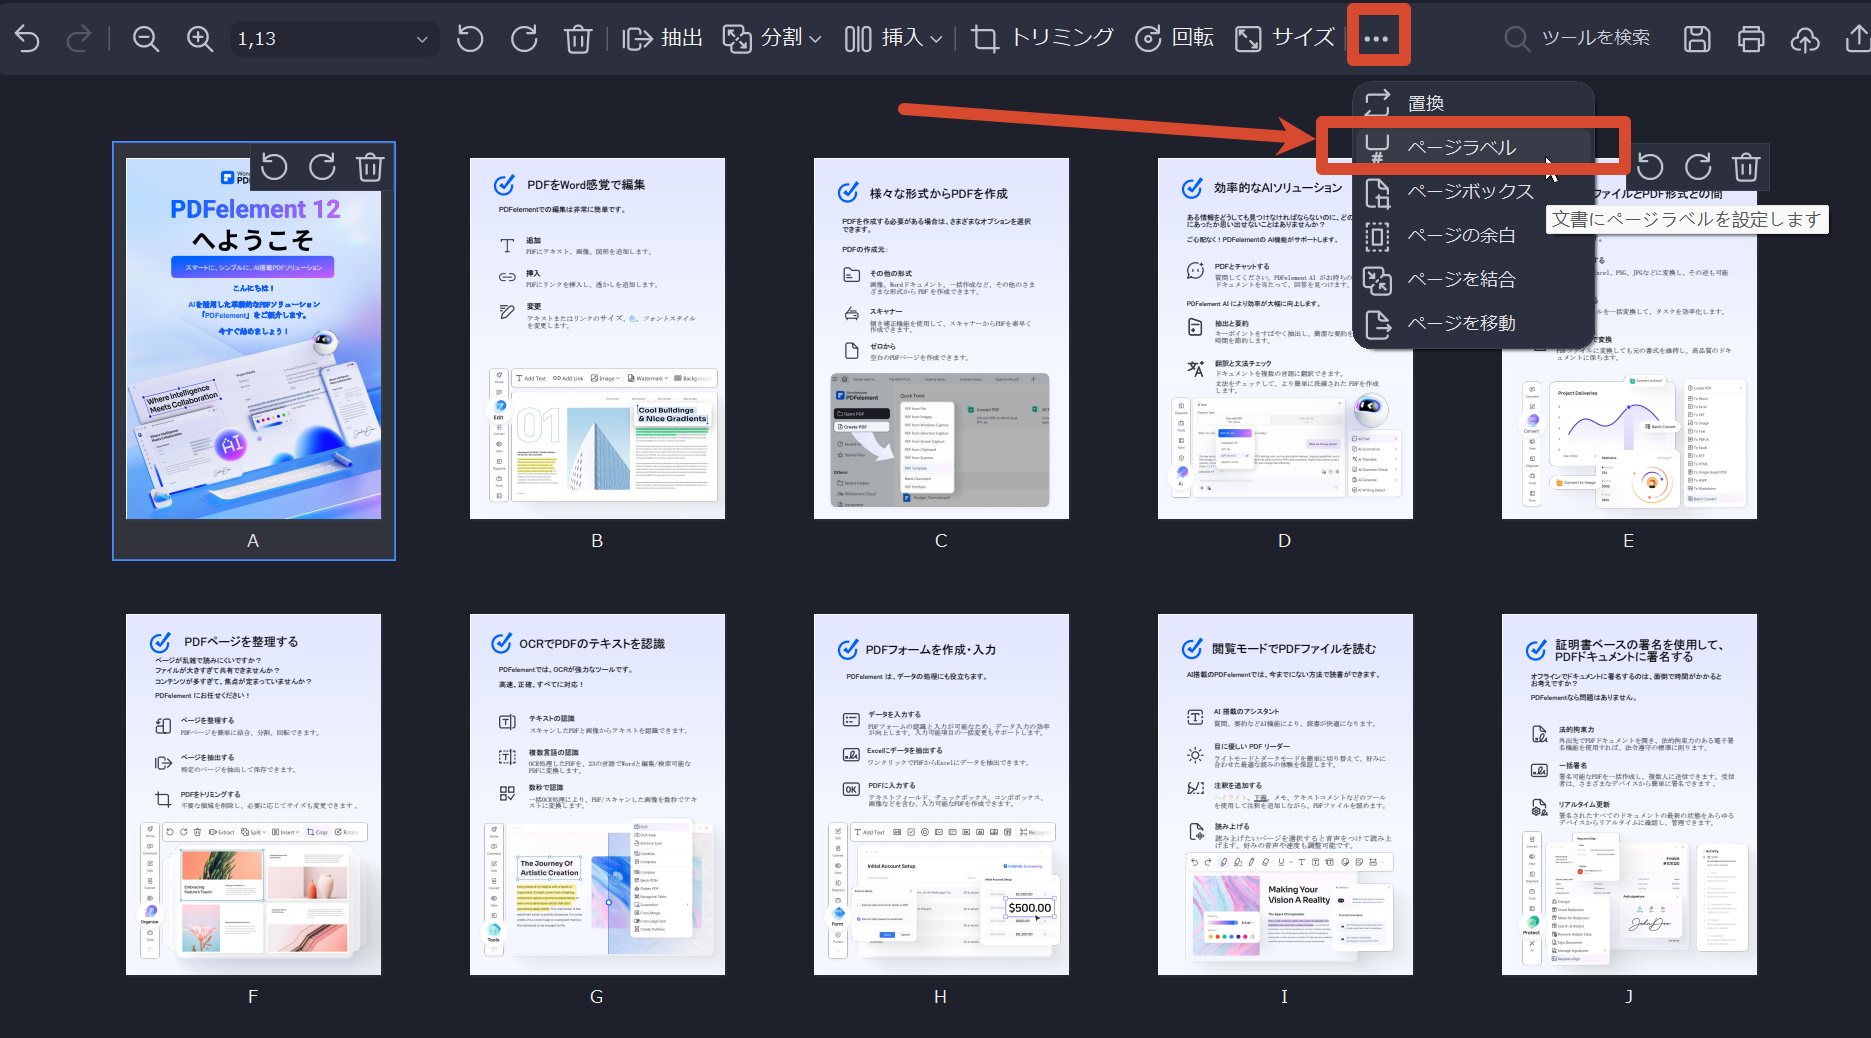Select page J thumbnail about signing PDF documents
1871x1038 pixels.
click(1629, 794)
